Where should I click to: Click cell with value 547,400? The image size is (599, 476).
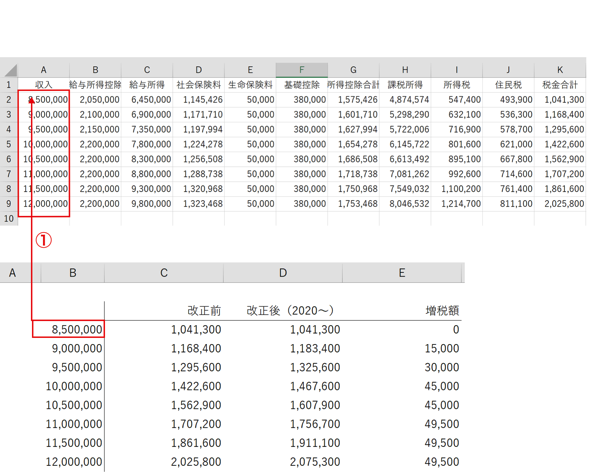(457, 100)
